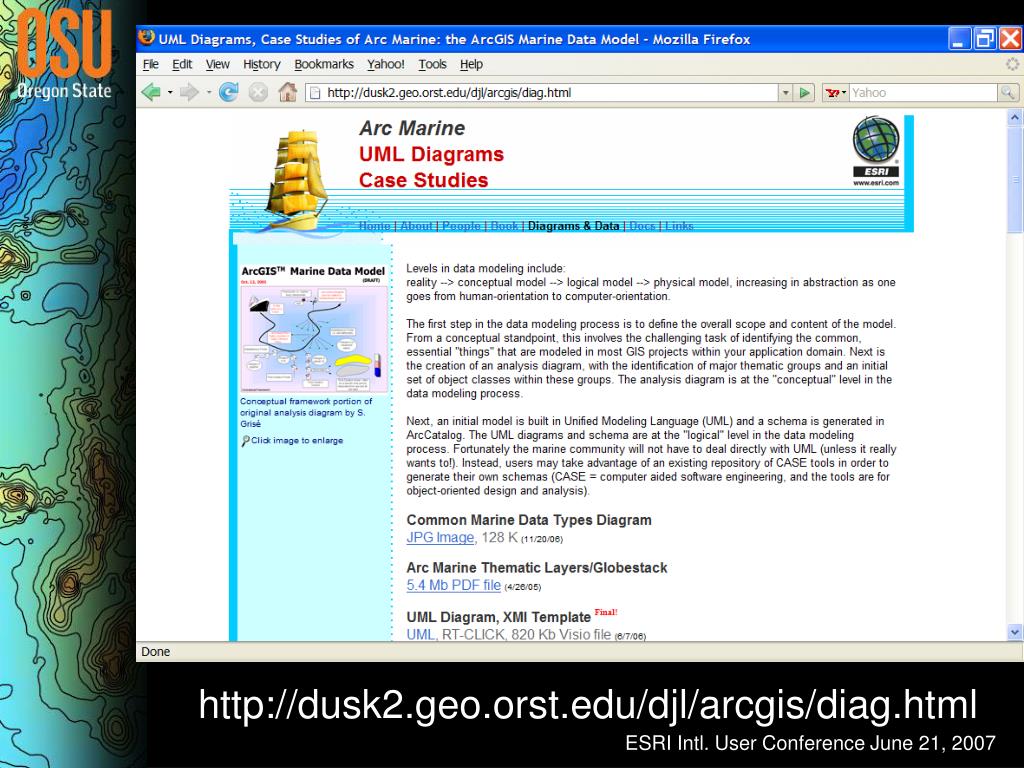1024x768 pixels.
Task: Click the ESRI globe logo
Action: (876, 151)
